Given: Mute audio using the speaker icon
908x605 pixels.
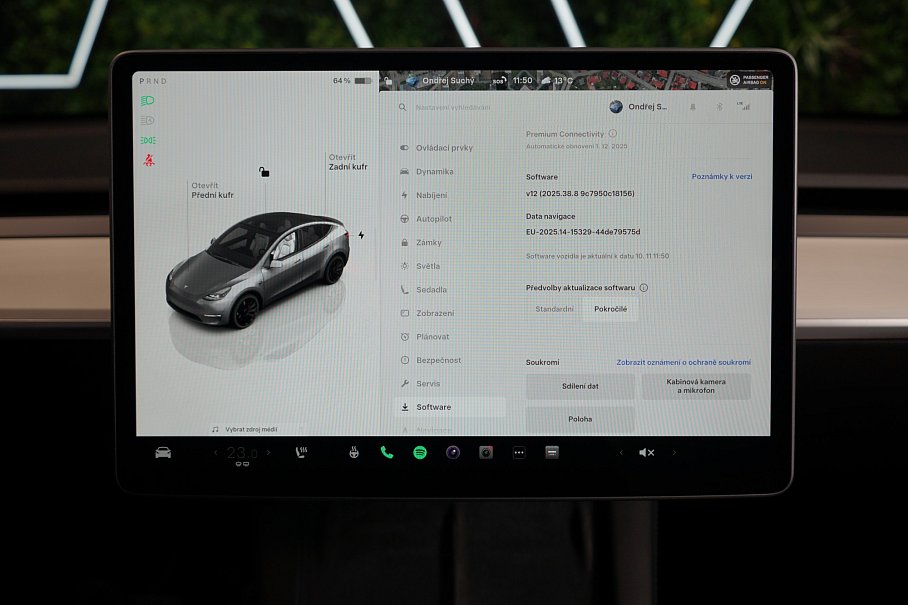Looking at the screenshot, I should coord(646,452).
